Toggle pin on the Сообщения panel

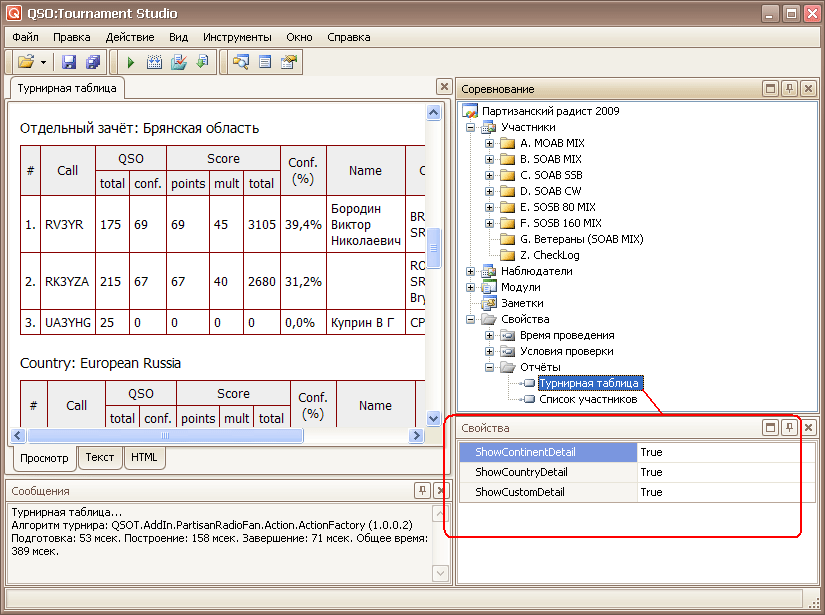pyautogui.click(x=423, y=490)
